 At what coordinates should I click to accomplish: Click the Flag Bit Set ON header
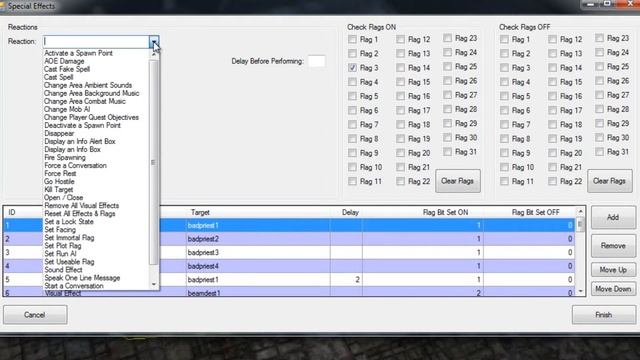click(x=445, y=212)
